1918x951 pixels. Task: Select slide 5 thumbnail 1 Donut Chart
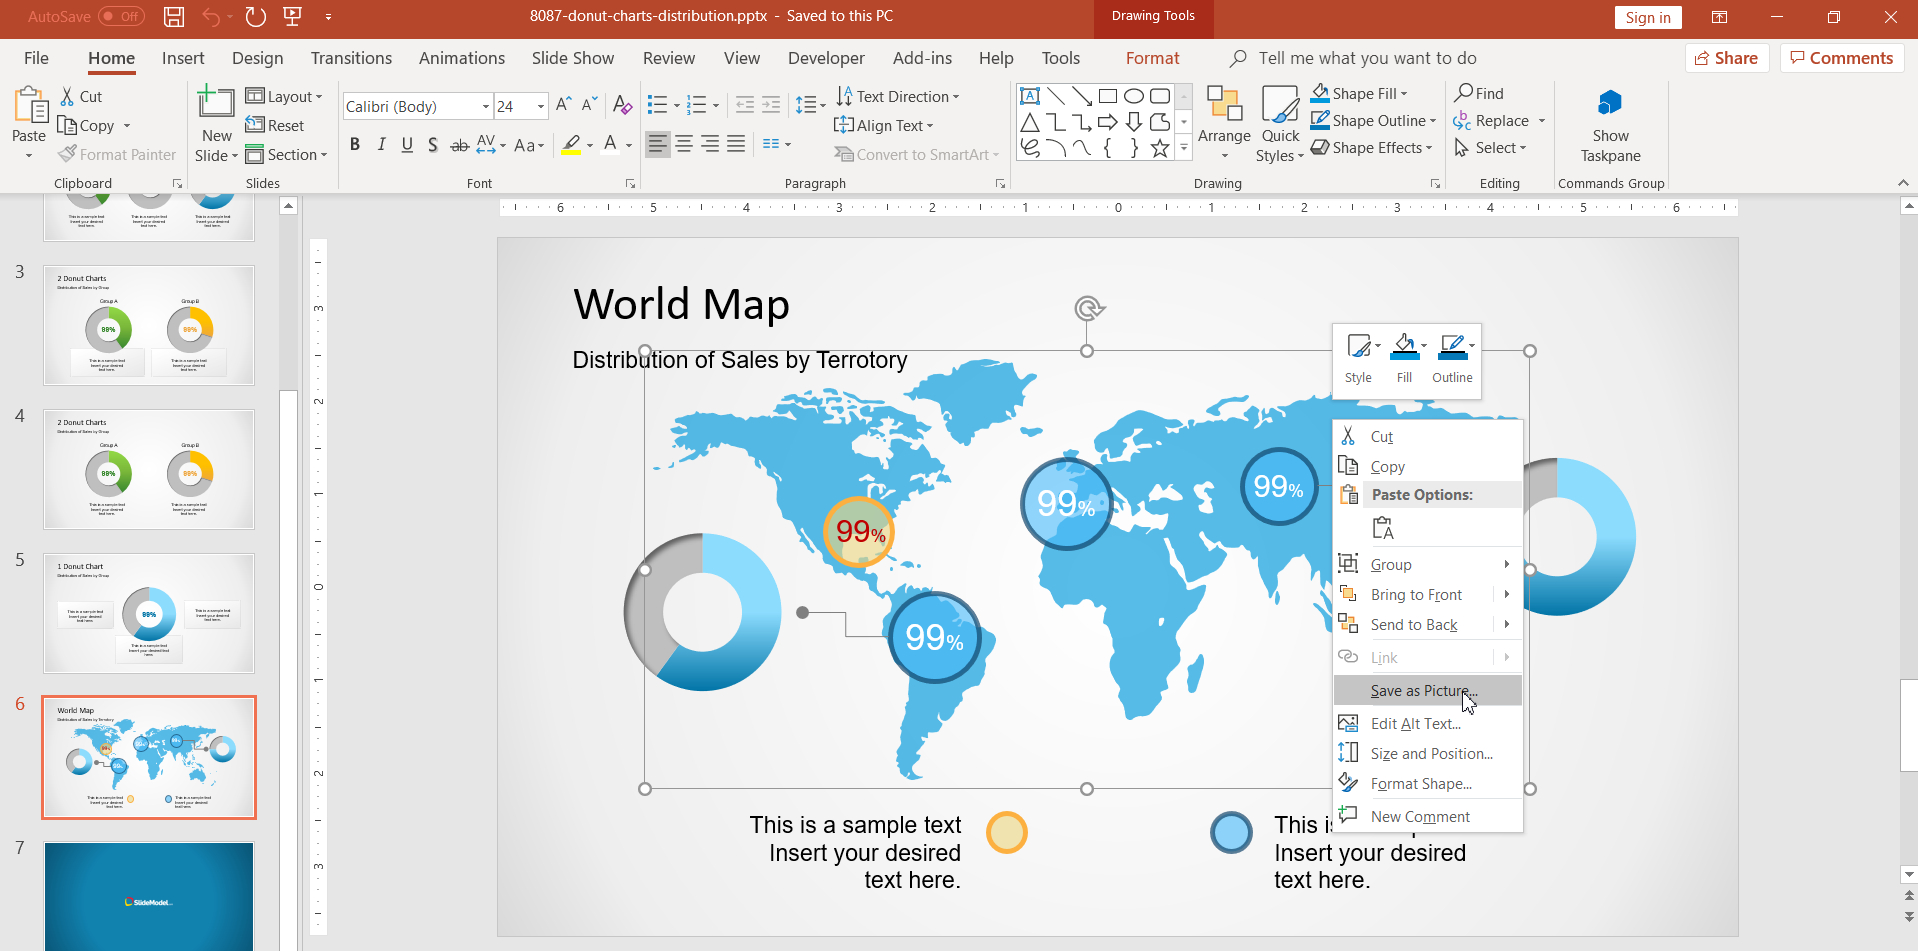[x=149, y=613]
